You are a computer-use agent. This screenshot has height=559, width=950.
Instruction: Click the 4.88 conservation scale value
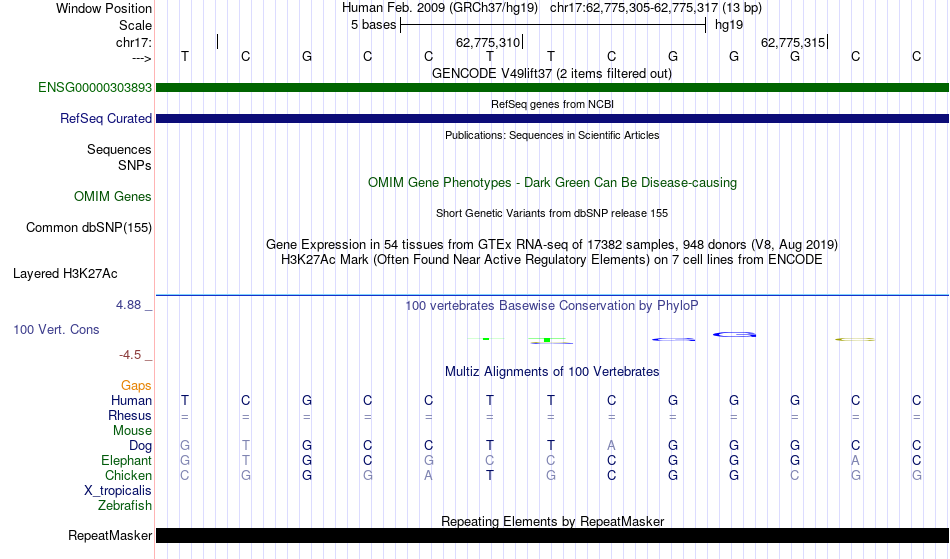(x=128, y=305)
